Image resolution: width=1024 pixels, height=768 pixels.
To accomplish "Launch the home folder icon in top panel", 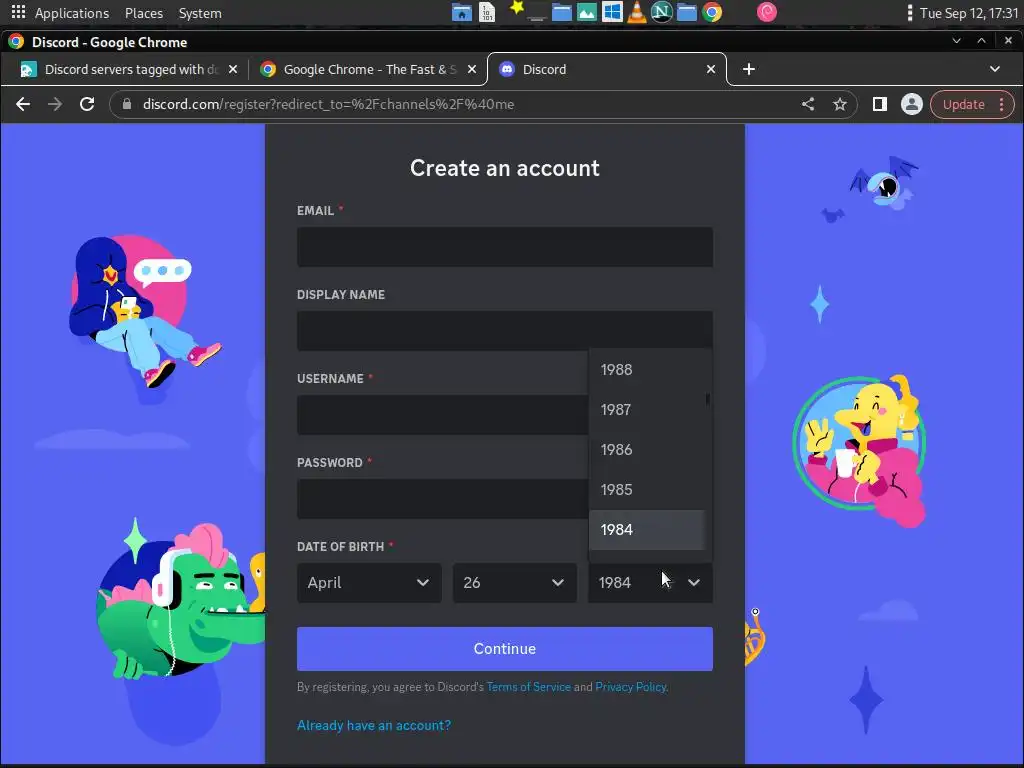I will tap(462, 12).
